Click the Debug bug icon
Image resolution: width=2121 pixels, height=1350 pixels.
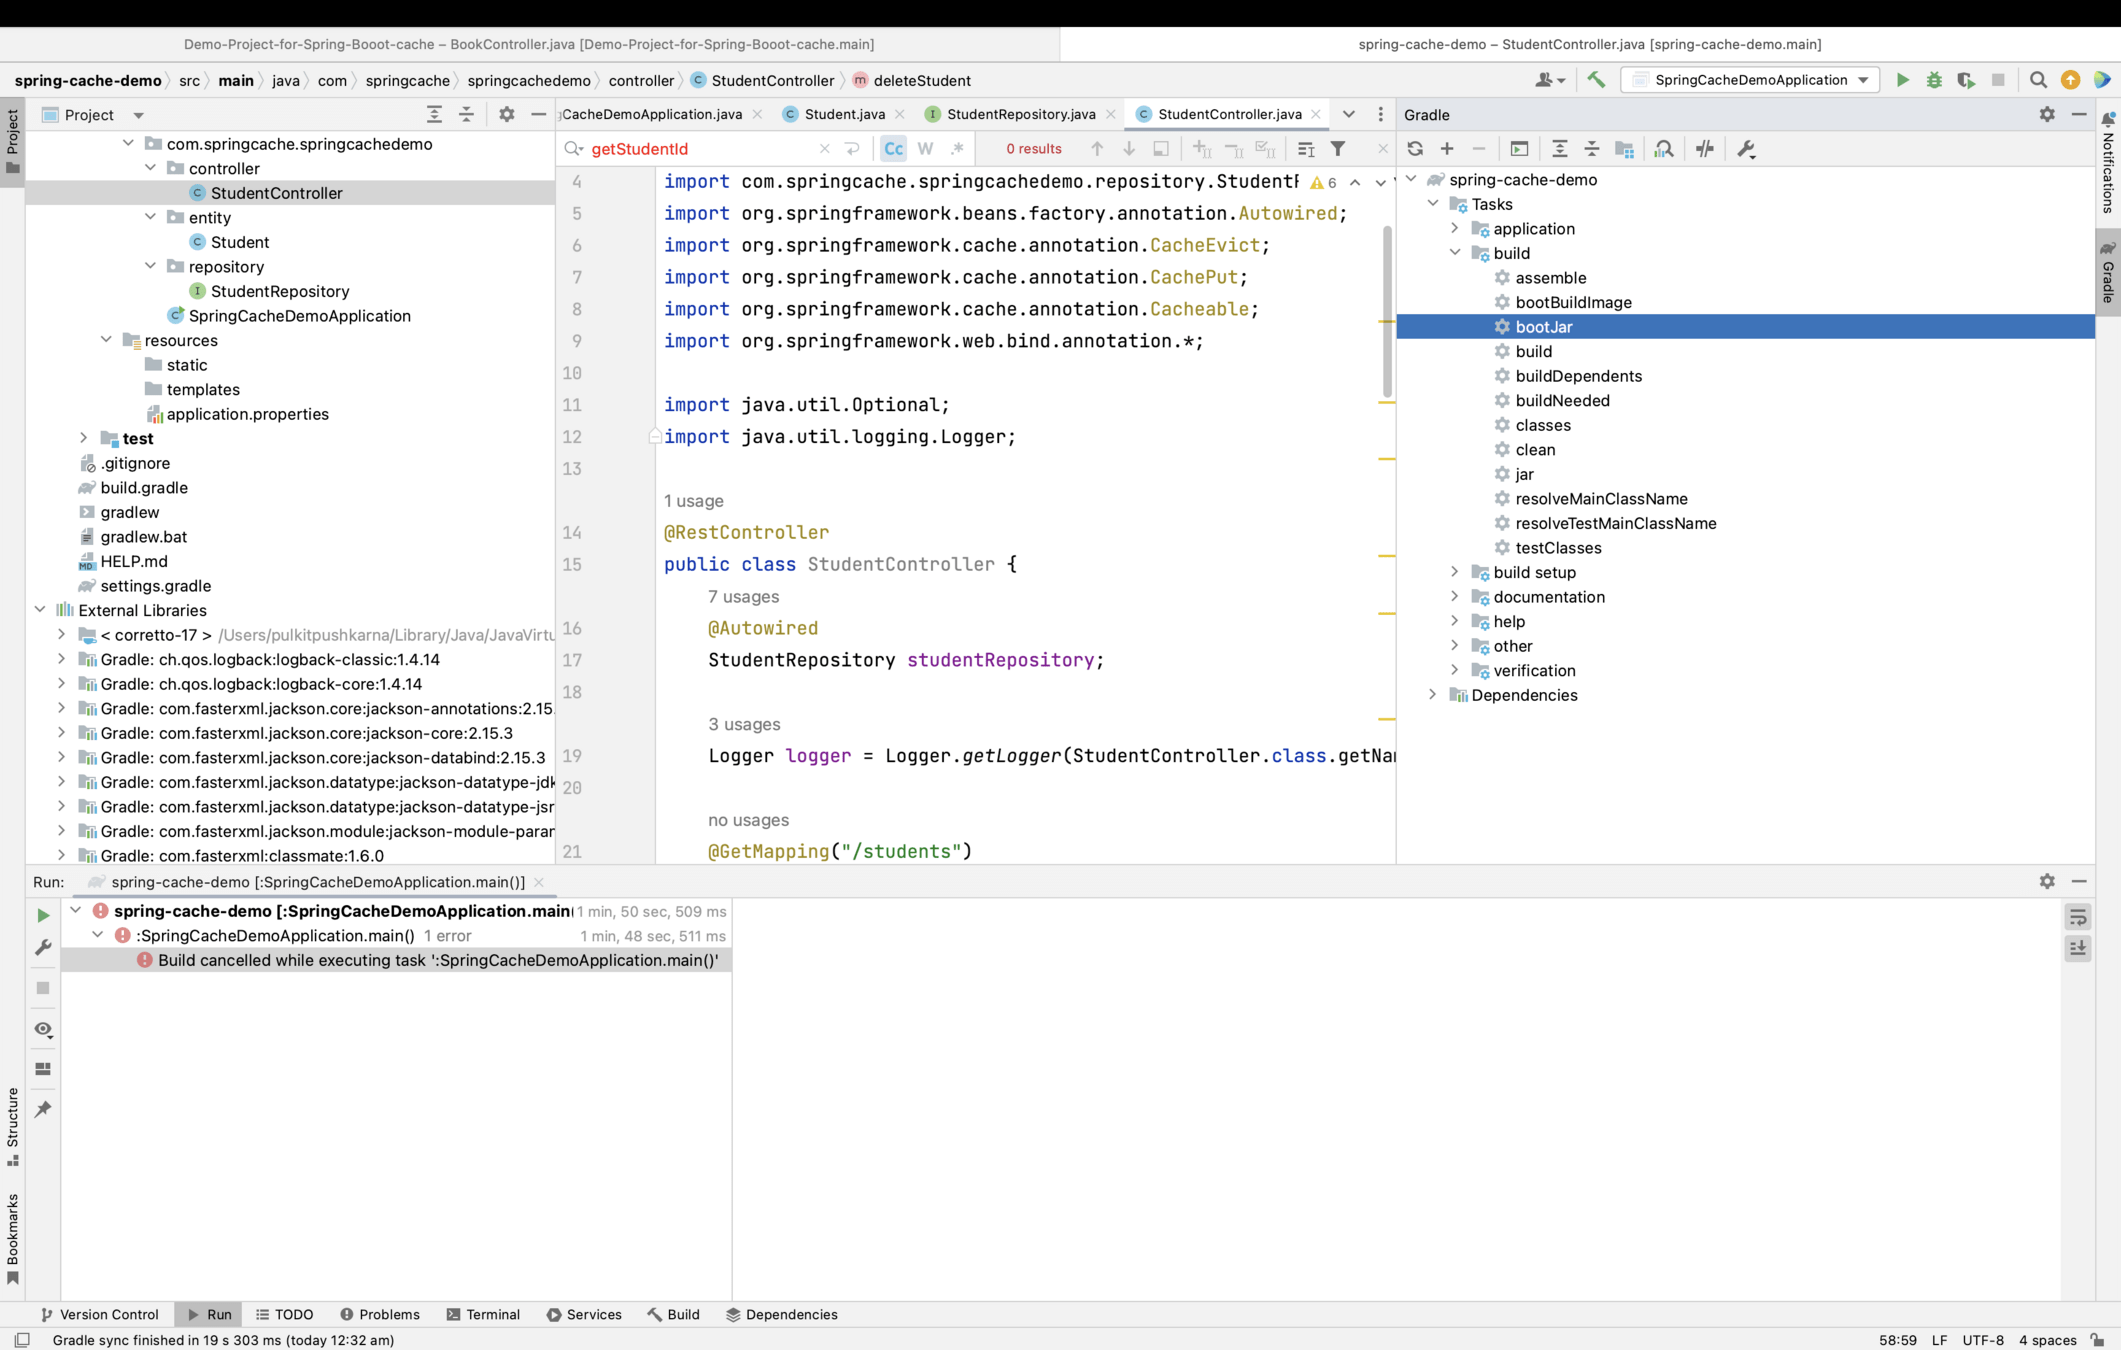pyautogui.click(x=1934, y=80)
